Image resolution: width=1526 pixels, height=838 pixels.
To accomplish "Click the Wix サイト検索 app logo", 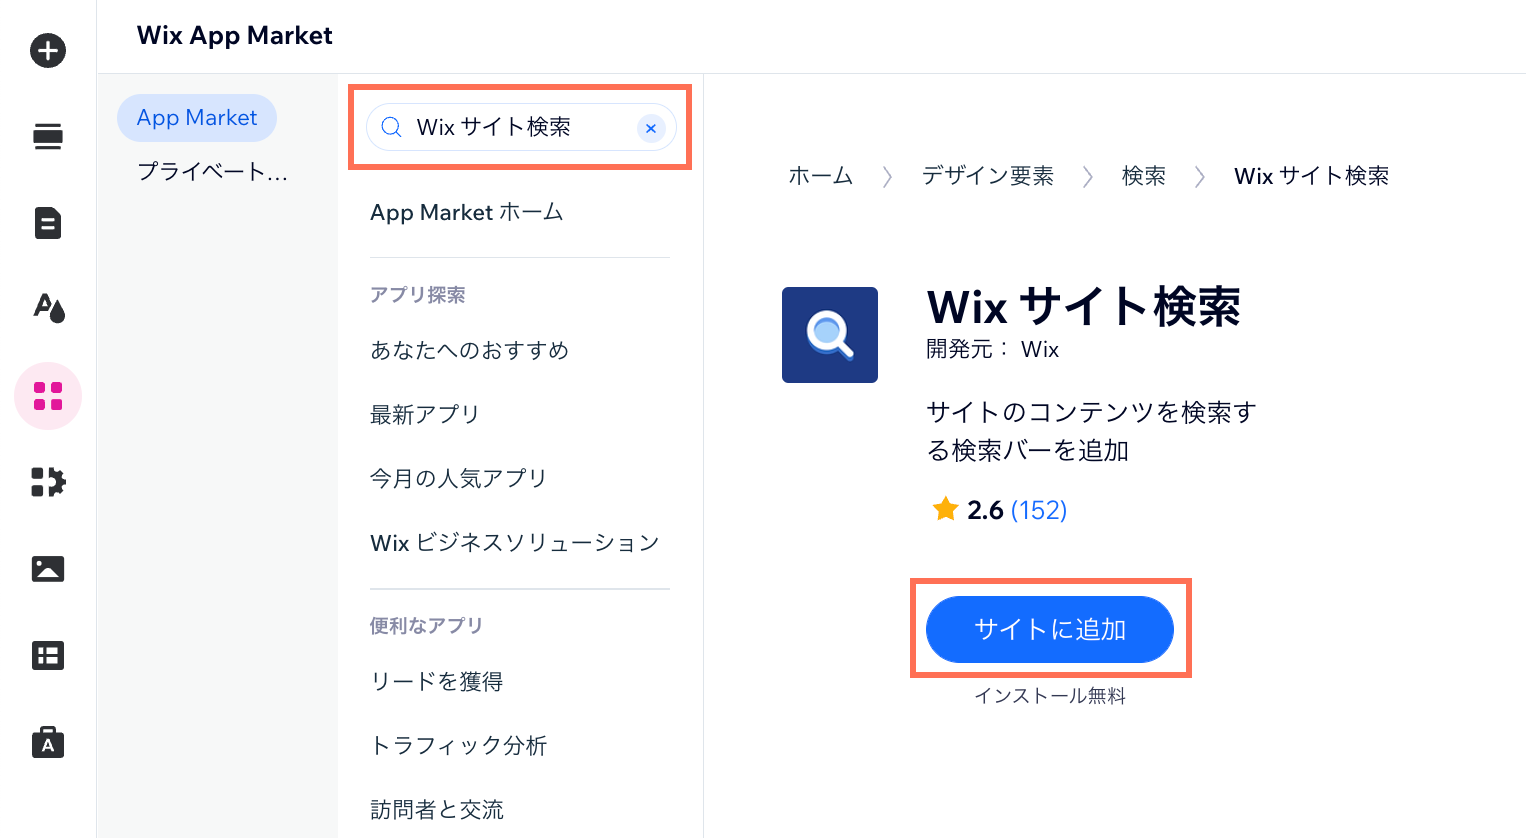I will click(x=830, y=335).
